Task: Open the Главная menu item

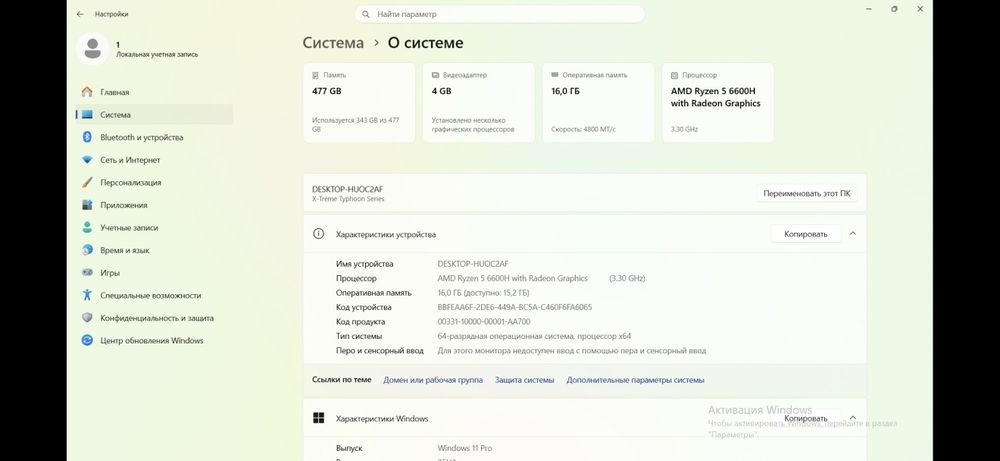Action: [154, 92]
